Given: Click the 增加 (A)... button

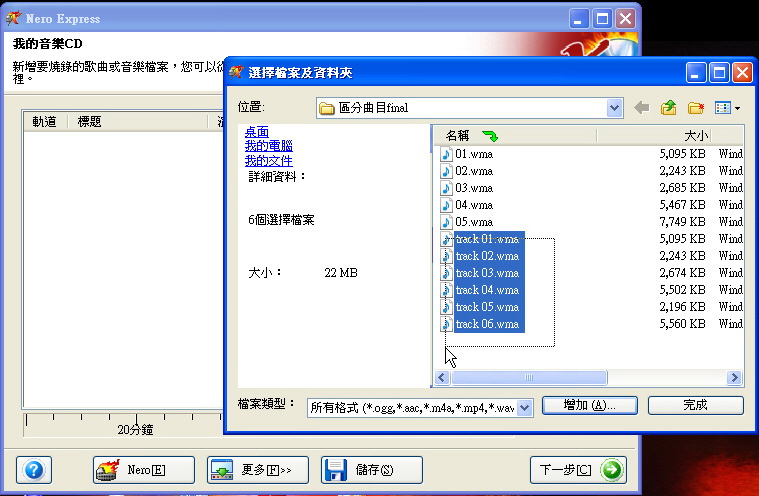Looking at the screenshot, I should [589, 405].
